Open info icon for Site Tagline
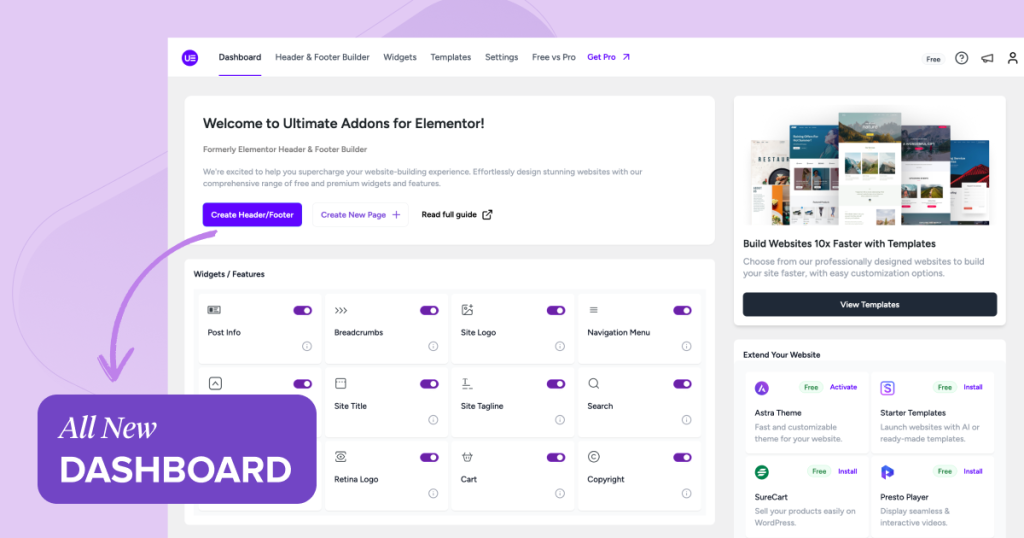Screen dimensions: 1024x538 pyautogui.click(x=560, y=420)
